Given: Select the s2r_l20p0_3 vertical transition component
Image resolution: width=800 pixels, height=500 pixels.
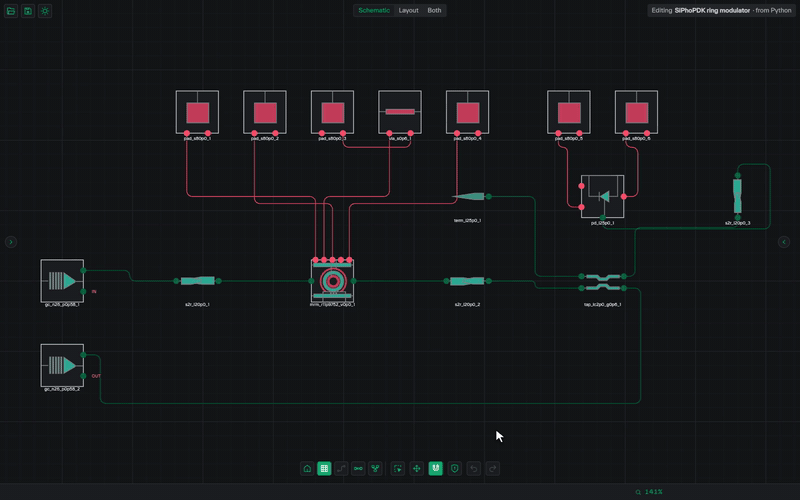Looking at the screenshot, I should click(x=737, y=196).
